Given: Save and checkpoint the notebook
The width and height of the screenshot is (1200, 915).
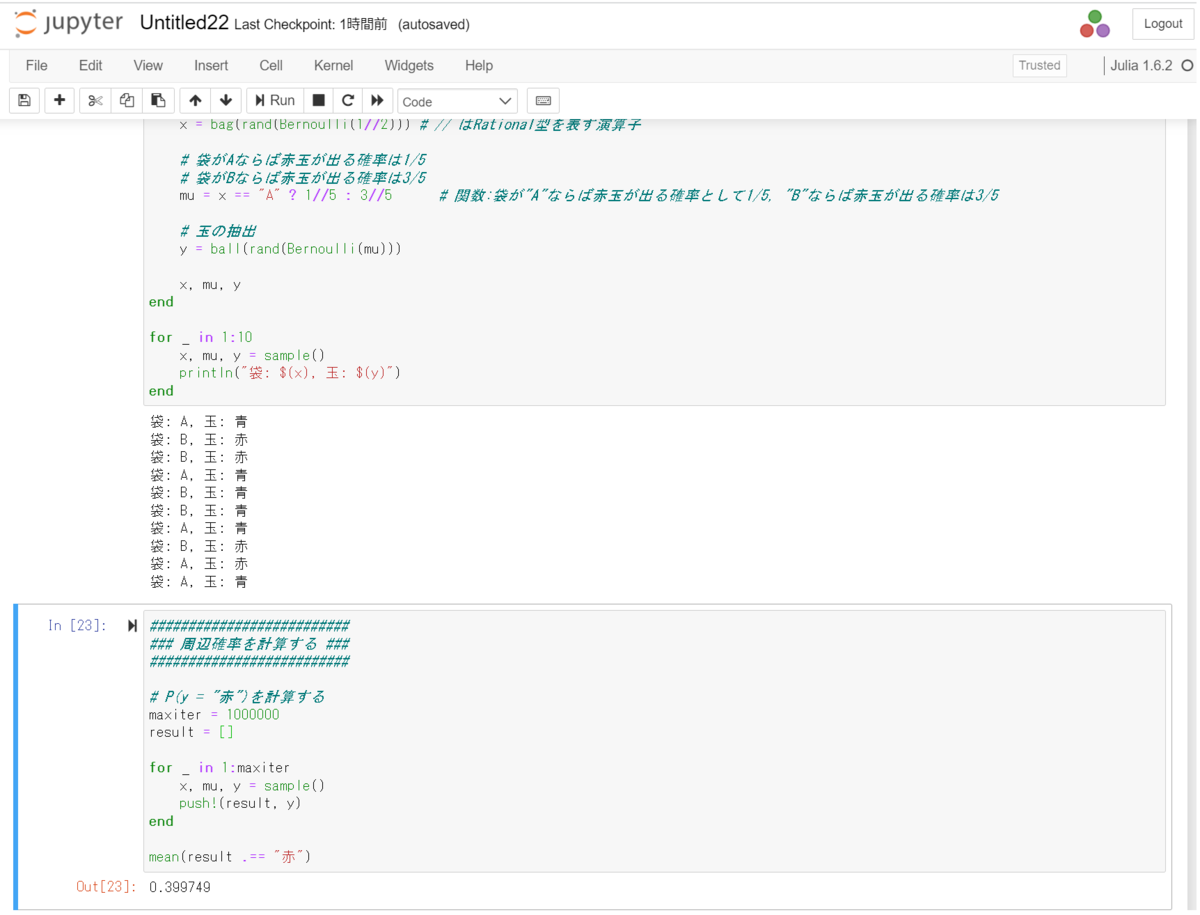Looking at the screenshot, I should (x=24, y=101).
